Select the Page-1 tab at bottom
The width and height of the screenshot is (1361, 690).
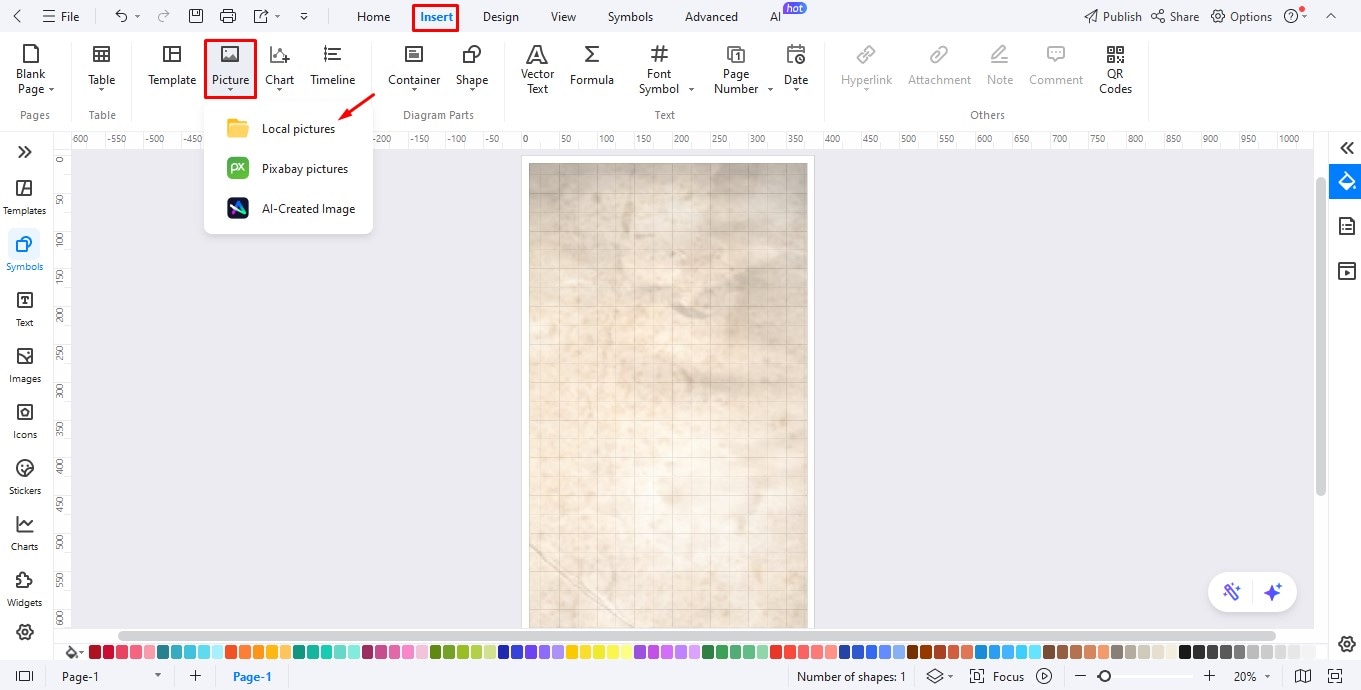[252, 676]
